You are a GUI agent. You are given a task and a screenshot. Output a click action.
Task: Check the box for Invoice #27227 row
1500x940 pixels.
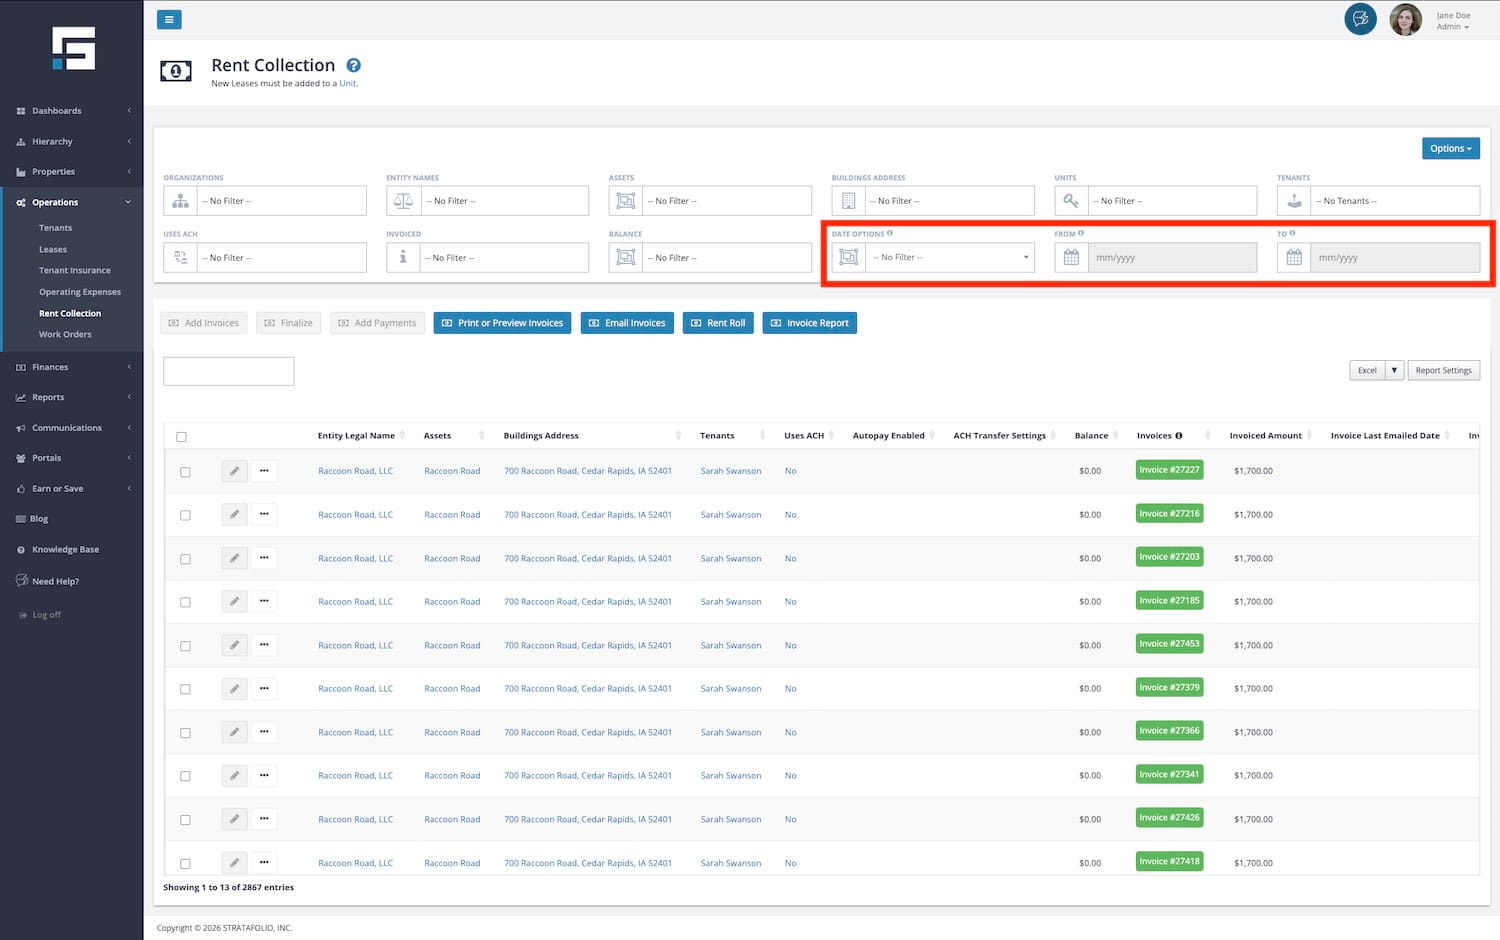pos(185,472)
